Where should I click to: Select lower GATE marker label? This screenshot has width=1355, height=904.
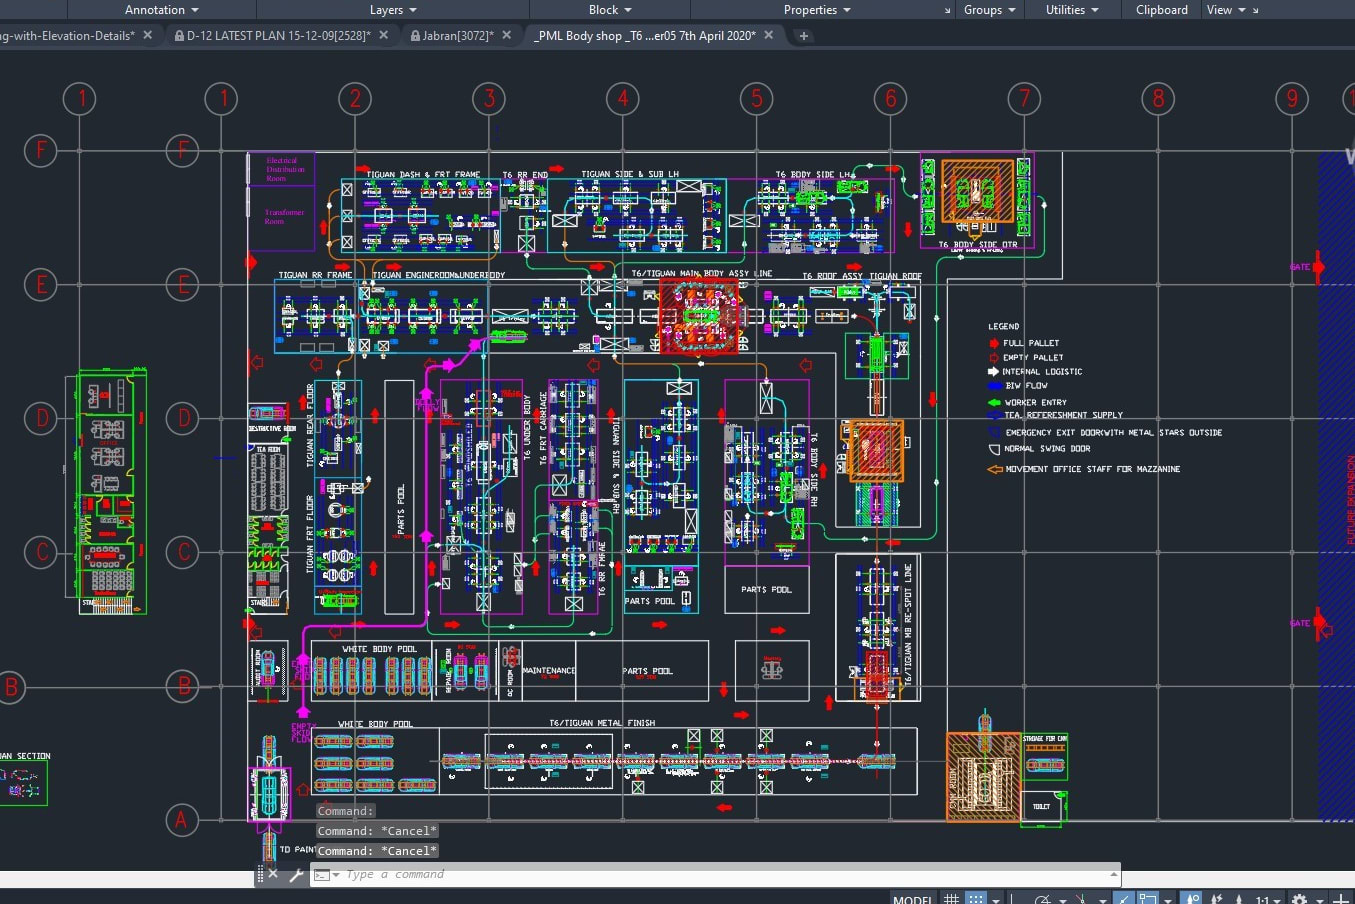tap(1300, 623)
